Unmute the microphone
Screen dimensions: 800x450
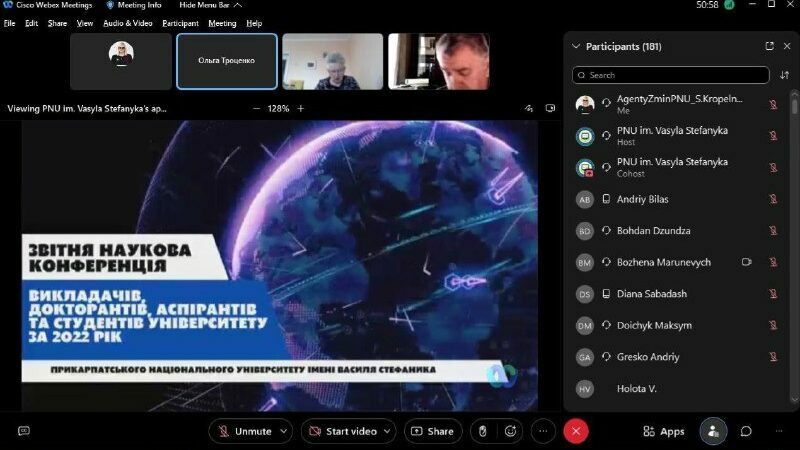click(244, 431)
